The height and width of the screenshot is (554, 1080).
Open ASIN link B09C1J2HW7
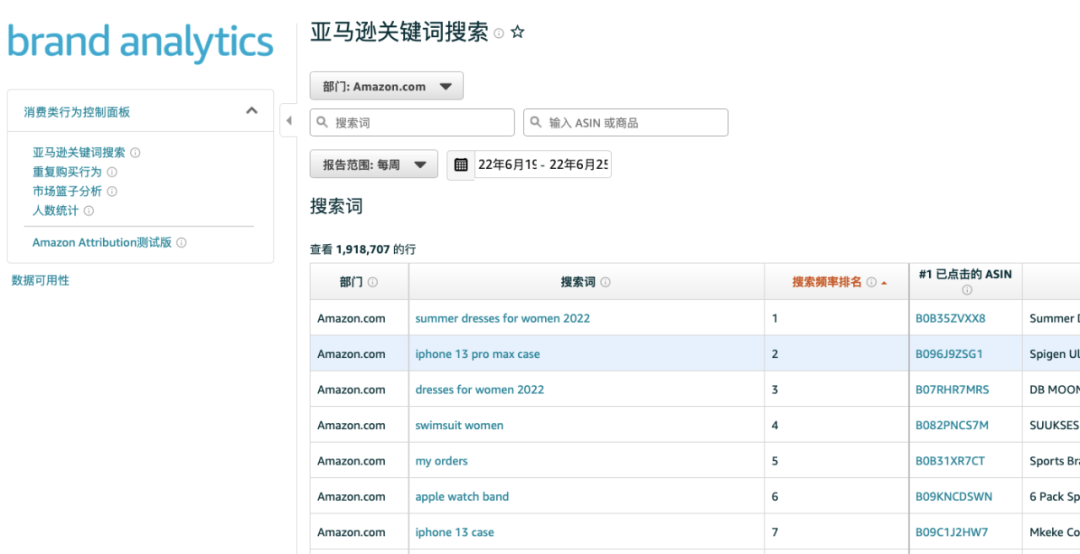click(951, 532)
